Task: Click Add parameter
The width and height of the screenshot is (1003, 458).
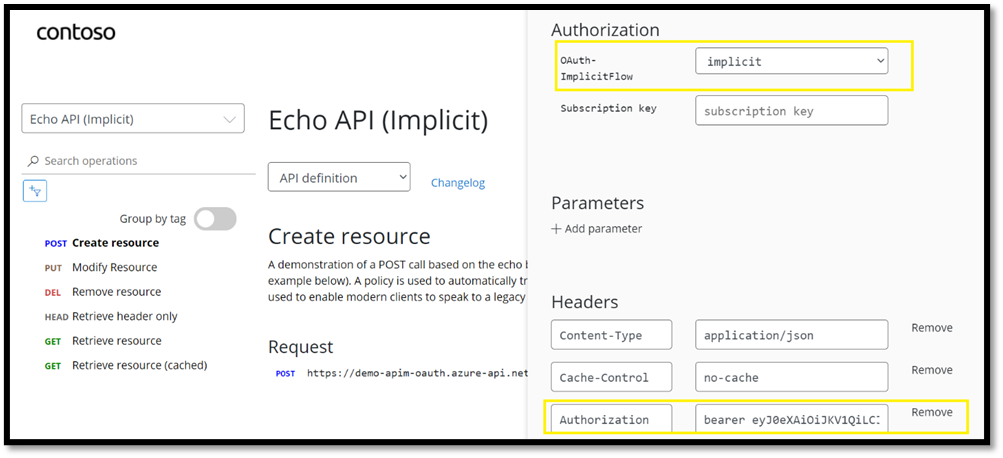Action: (x=597, y=228)
